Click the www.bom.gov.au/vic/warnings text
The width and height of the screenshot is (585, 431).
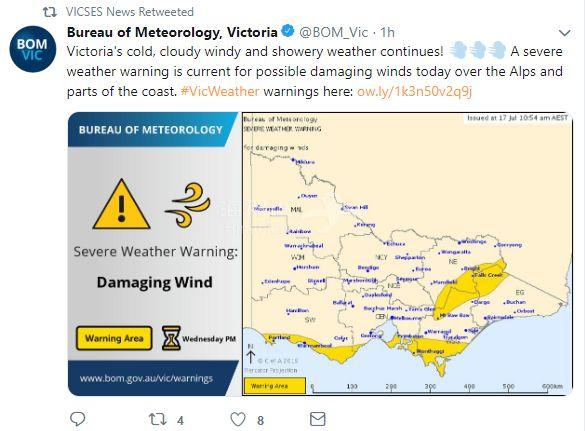(146, 378)
